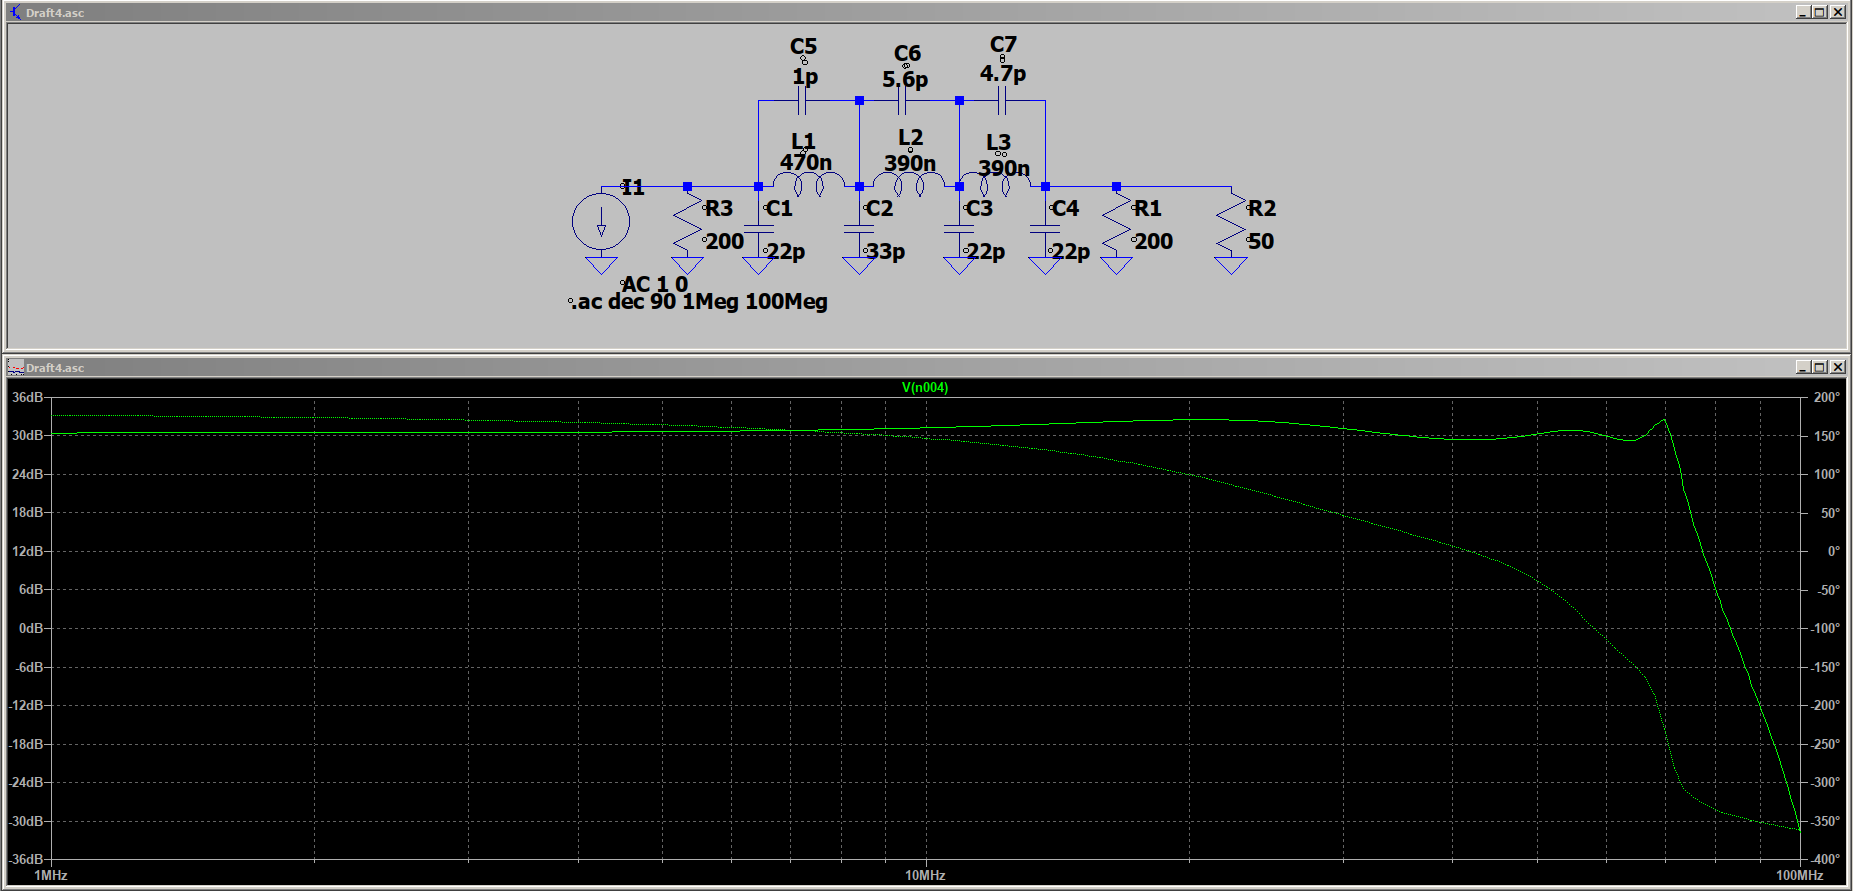
Task: Select the current source I1 symbol
Action: pos(601,222)
